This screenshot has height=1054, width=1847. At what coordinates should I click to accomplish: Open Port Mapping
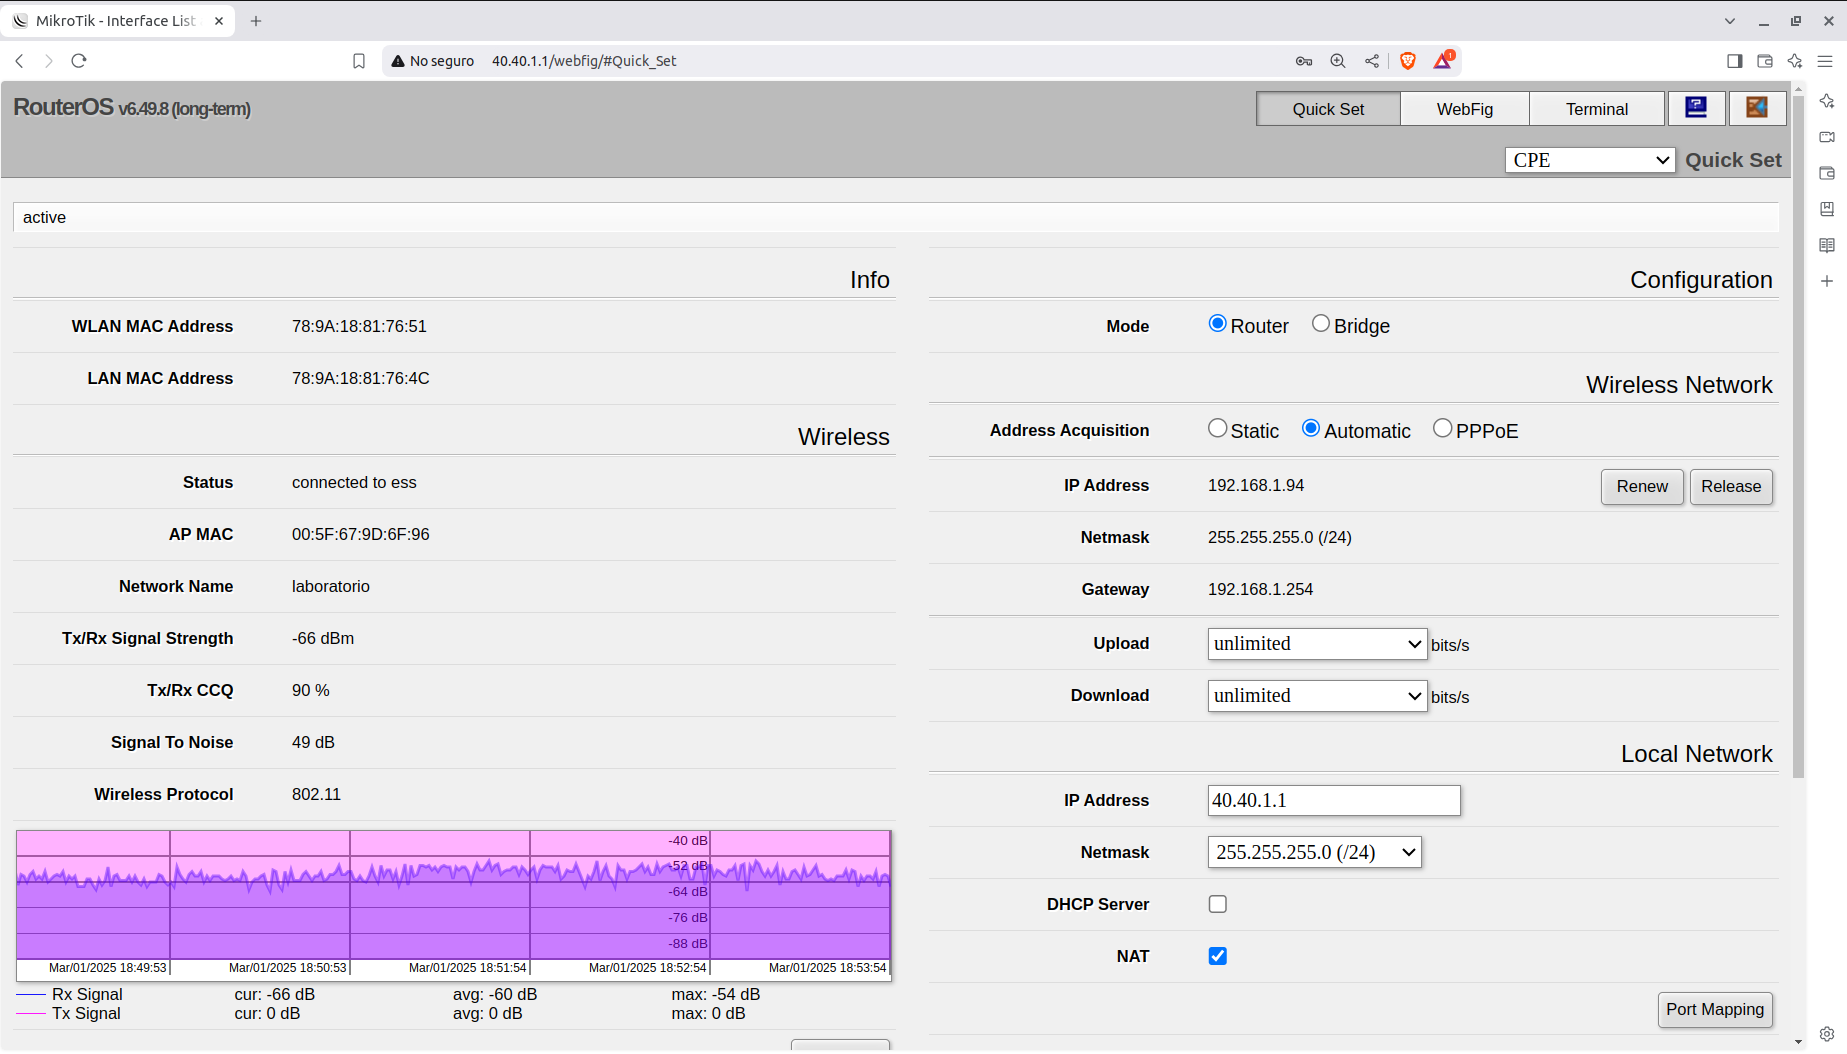coord(1715,1010)
